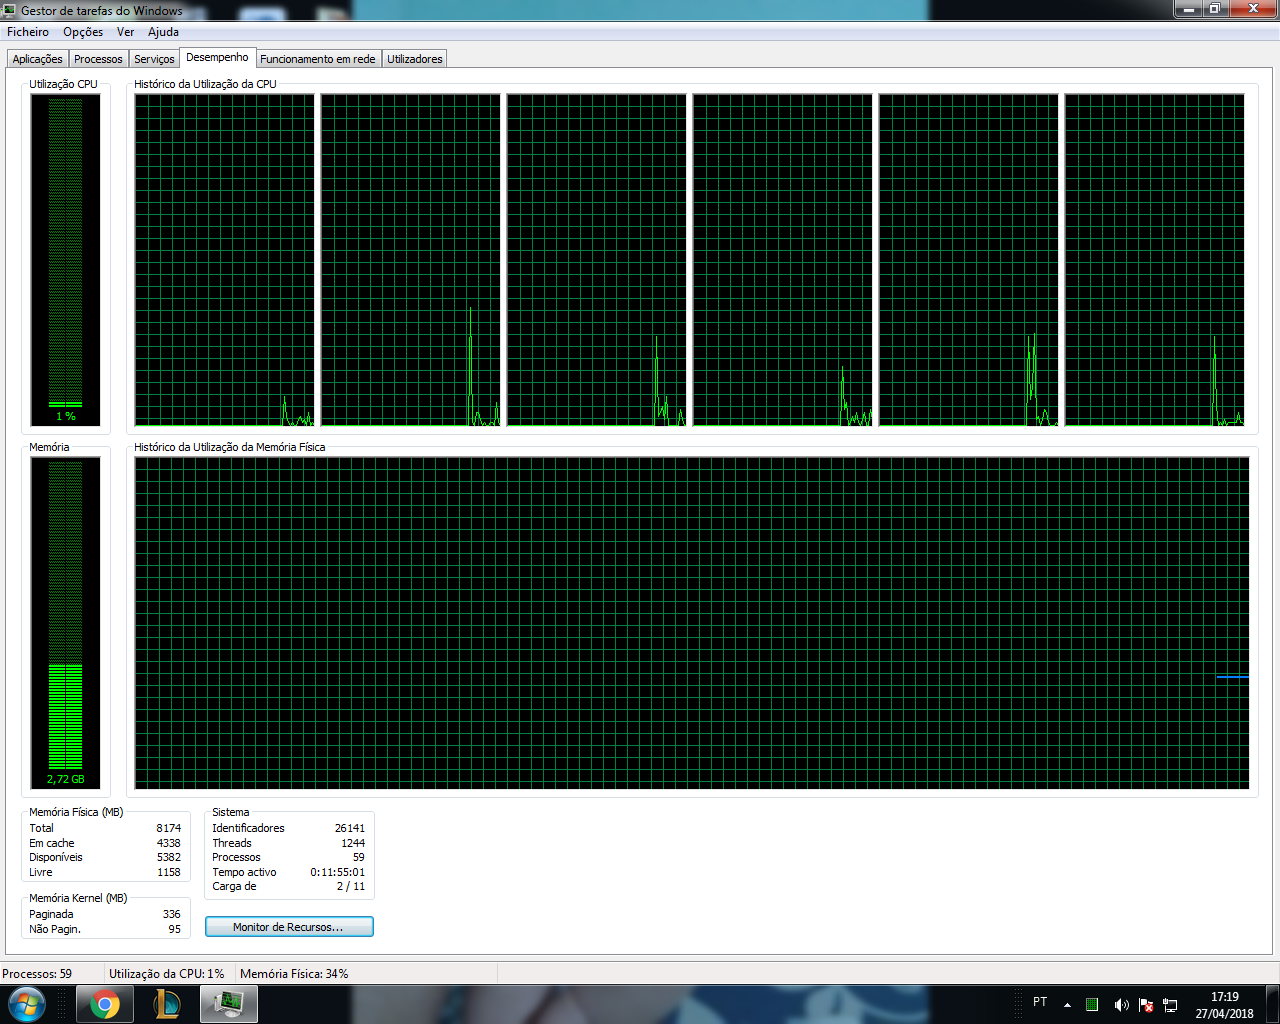Image resolution: width=1280 pixels, height=1024 pixels.
Task: Minimize the Task Manager window
Action: [1188, 9]
